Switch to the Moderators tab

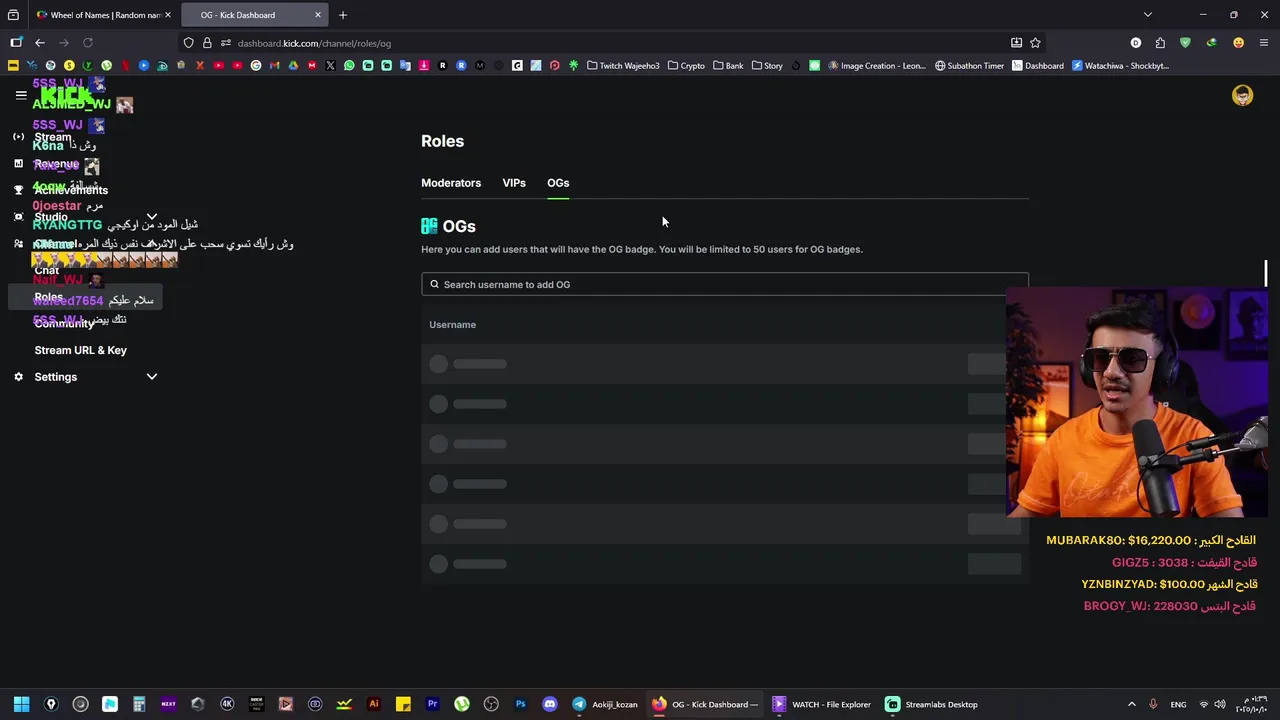click(x=451, y=183)
